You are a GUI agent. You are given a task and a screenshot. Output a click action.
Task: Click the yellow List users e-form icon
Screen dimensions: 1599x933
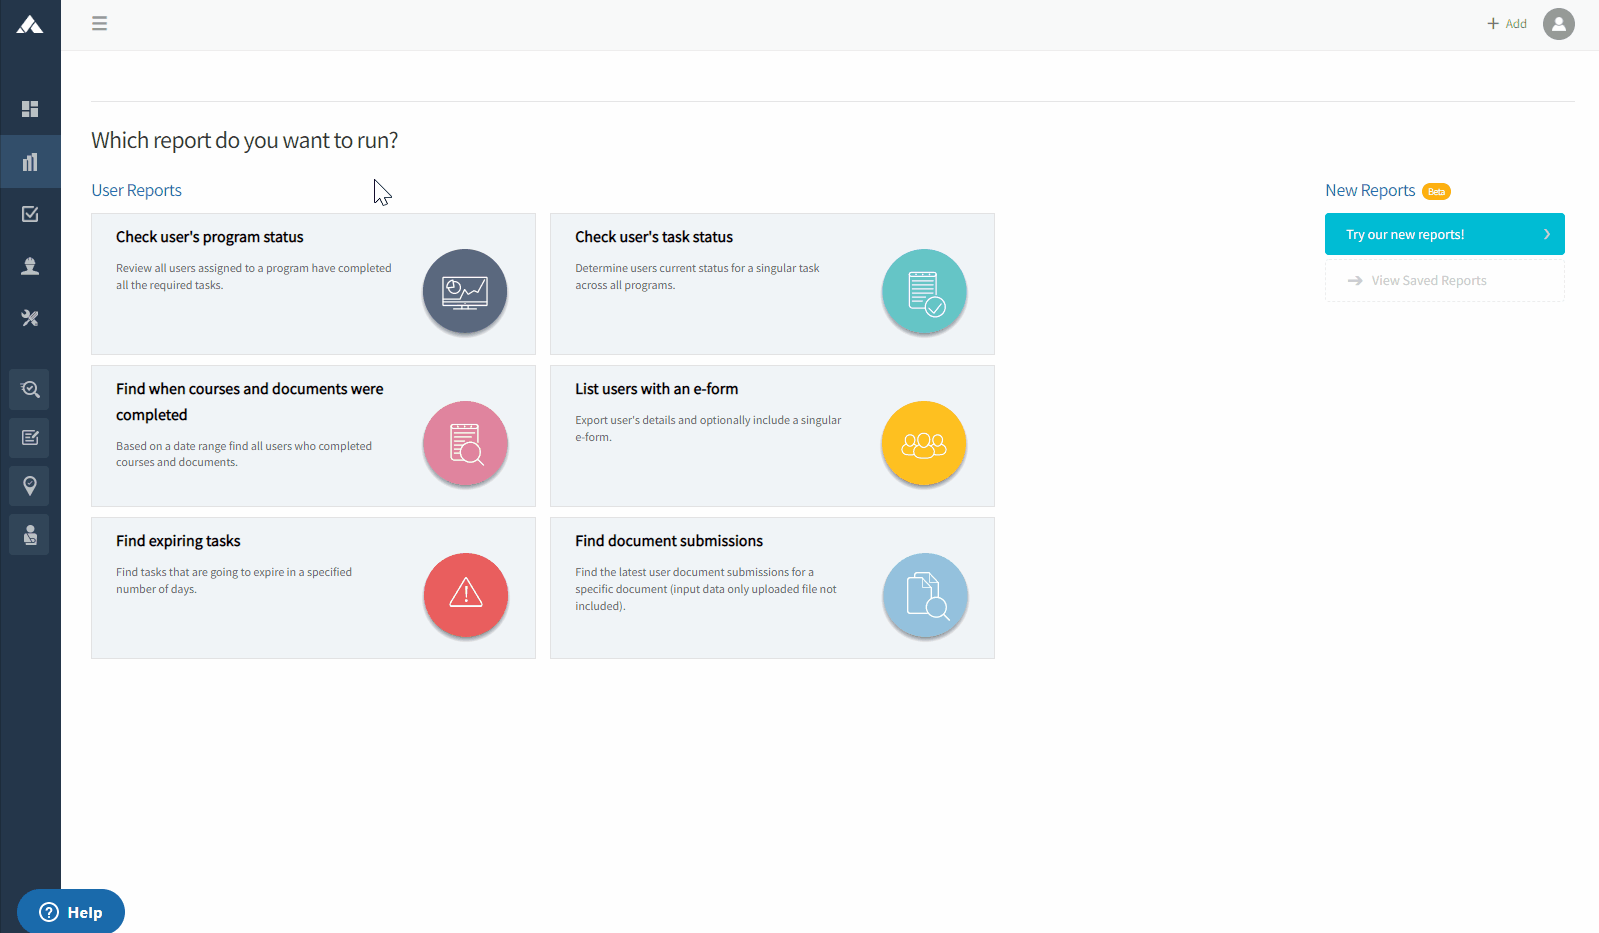[924, 444]
